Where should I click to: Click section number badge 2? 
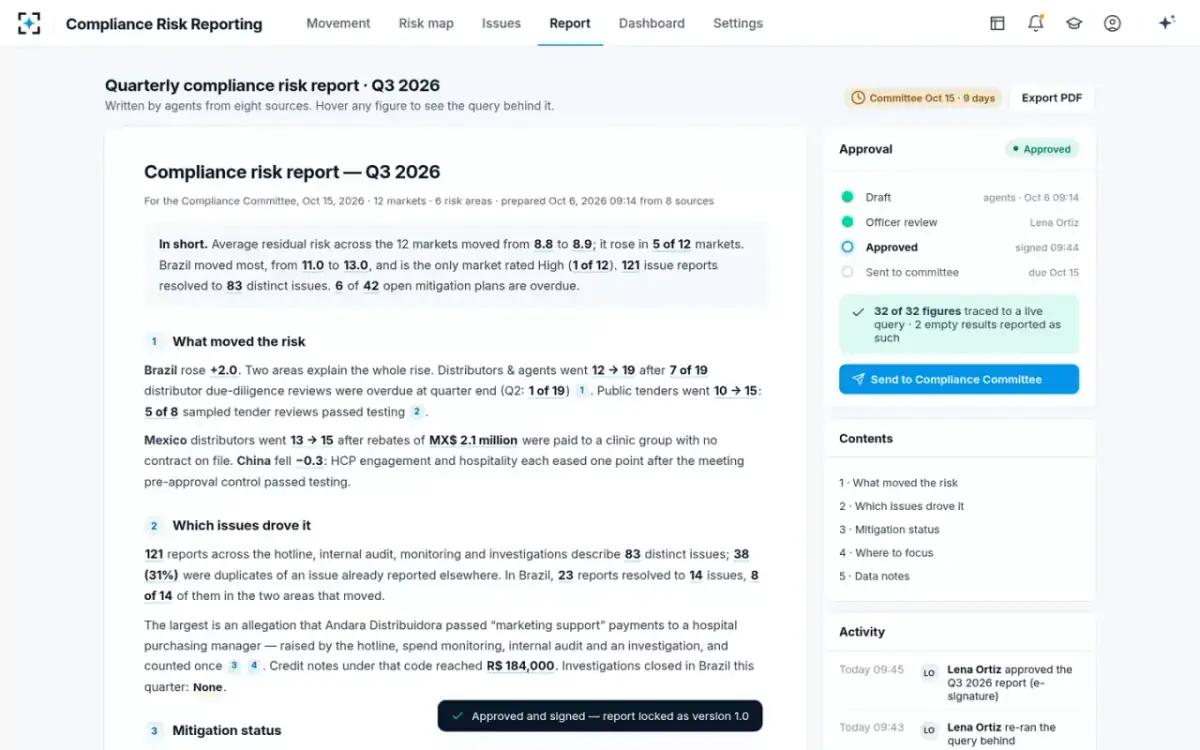click(x=154, y=525)
